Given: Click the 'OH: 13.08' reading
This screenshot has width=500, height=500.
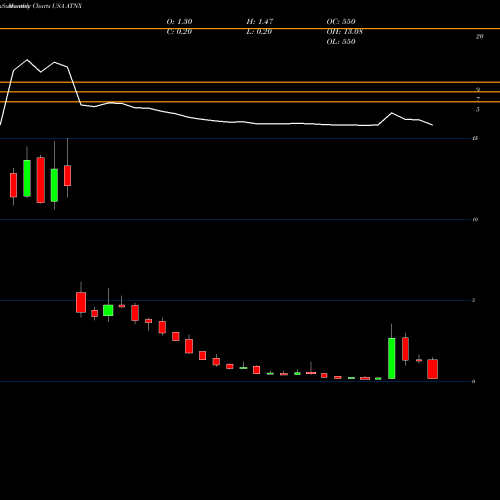Looking at the screenshot, I should pos(345,32).
